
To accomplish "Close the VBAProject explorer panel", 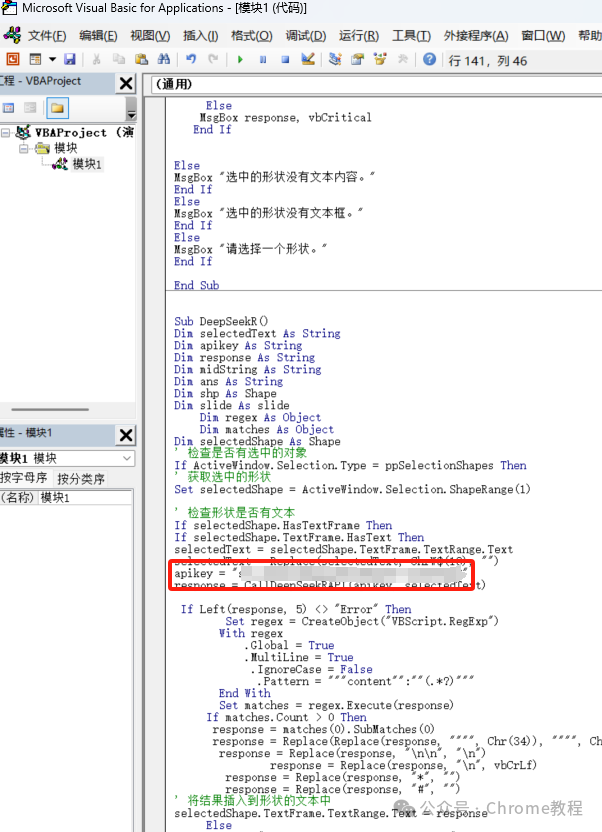I will coord(126,83).
